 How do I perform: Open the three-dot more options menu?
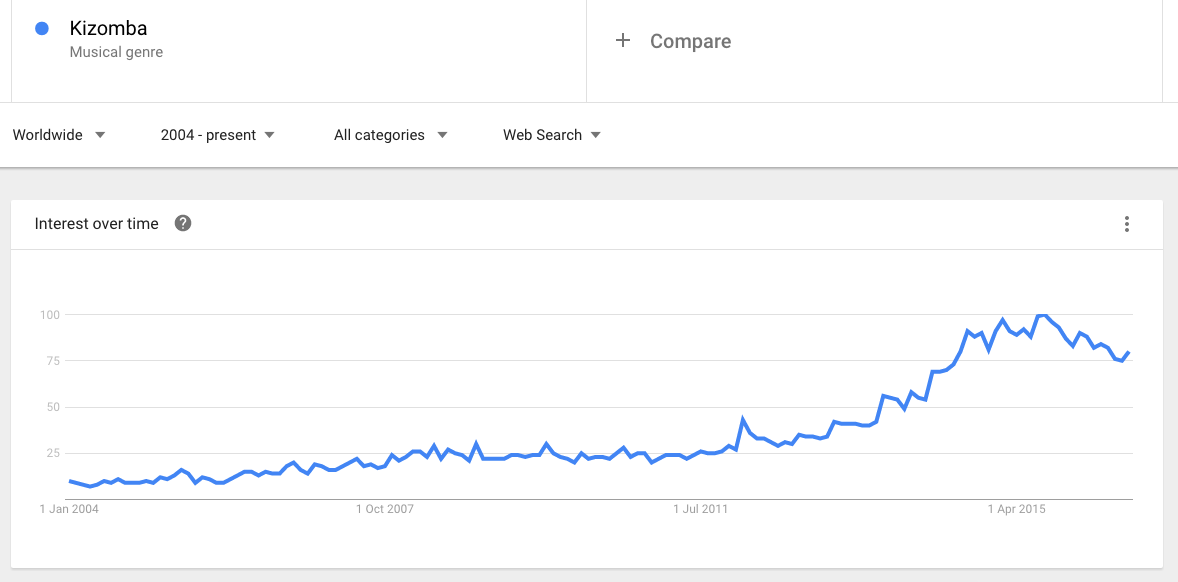pos(1127,224)
